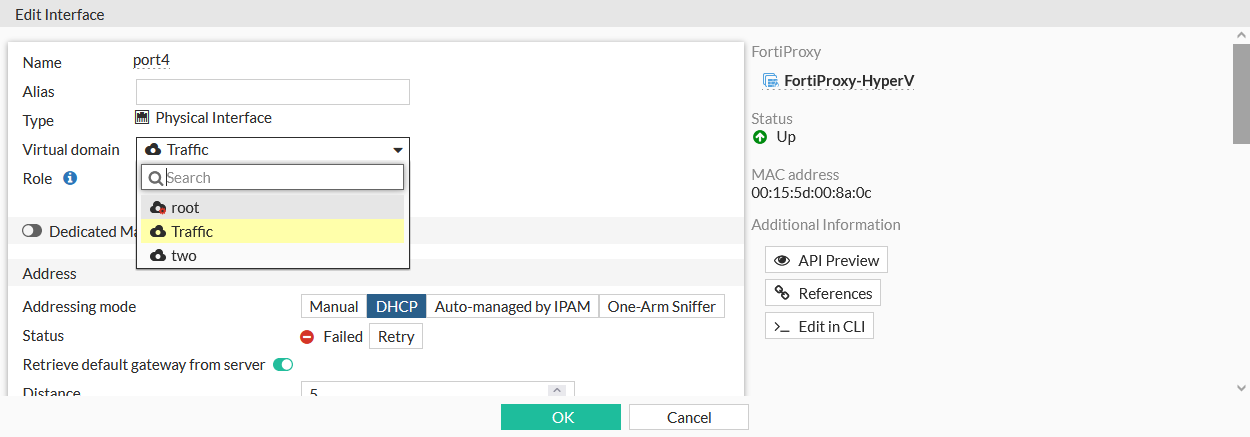1250x437 pixels.
Task: Click the OK button
Action: click(560, 417)
